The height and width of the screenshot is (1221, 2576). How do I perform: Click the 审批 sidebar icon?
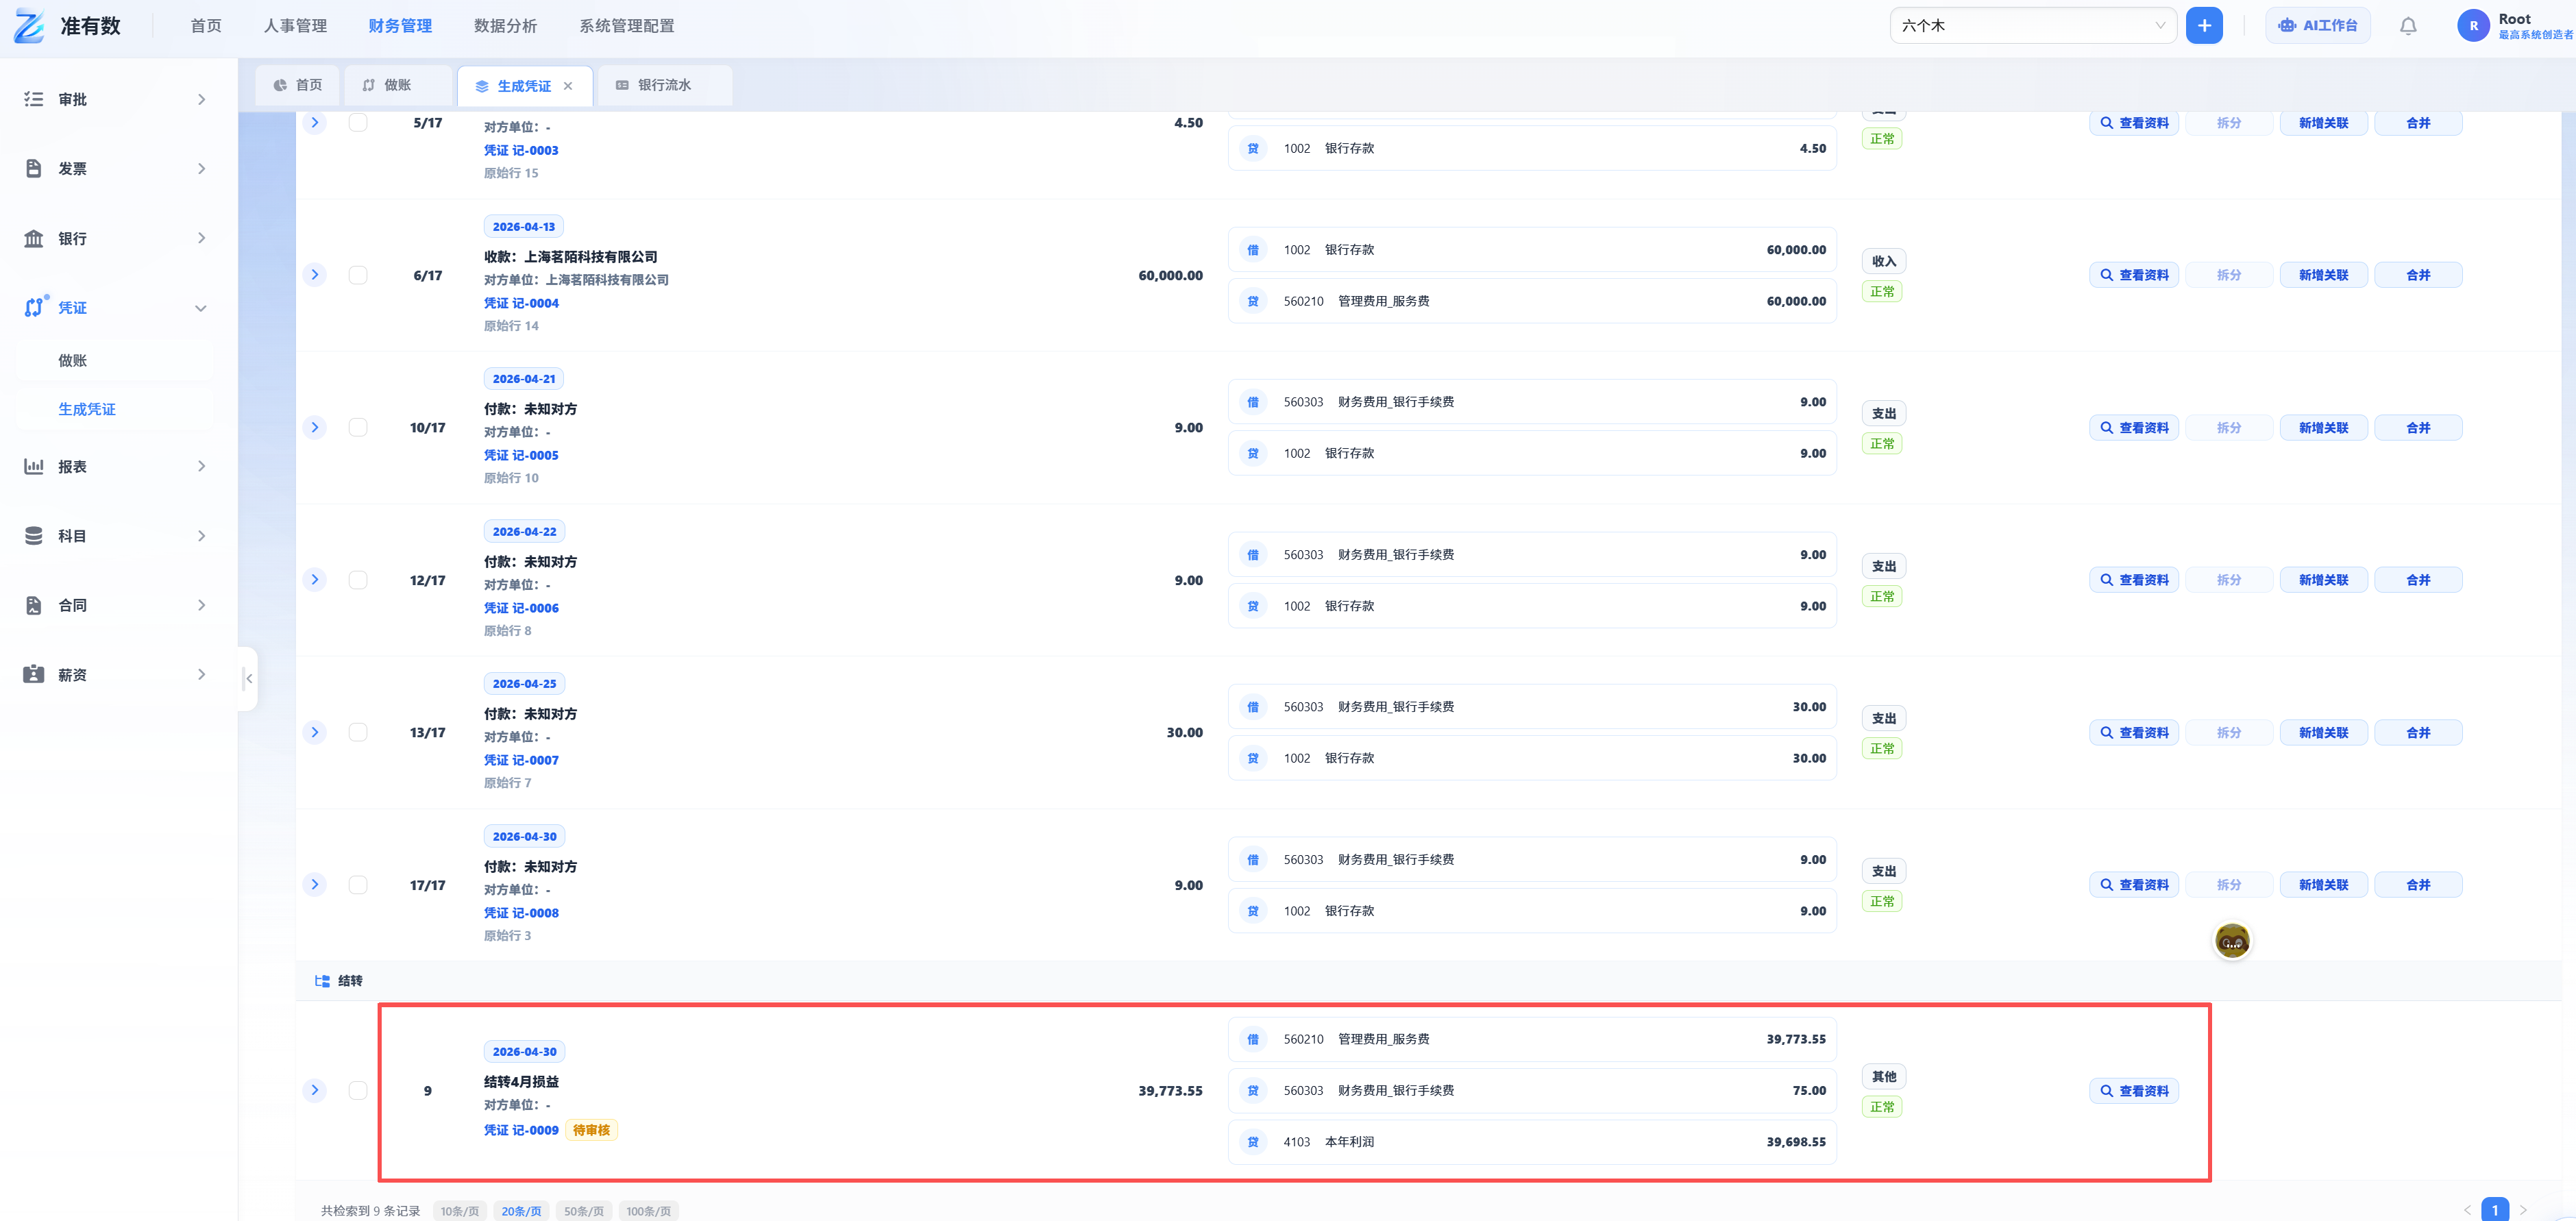(34, 99)
